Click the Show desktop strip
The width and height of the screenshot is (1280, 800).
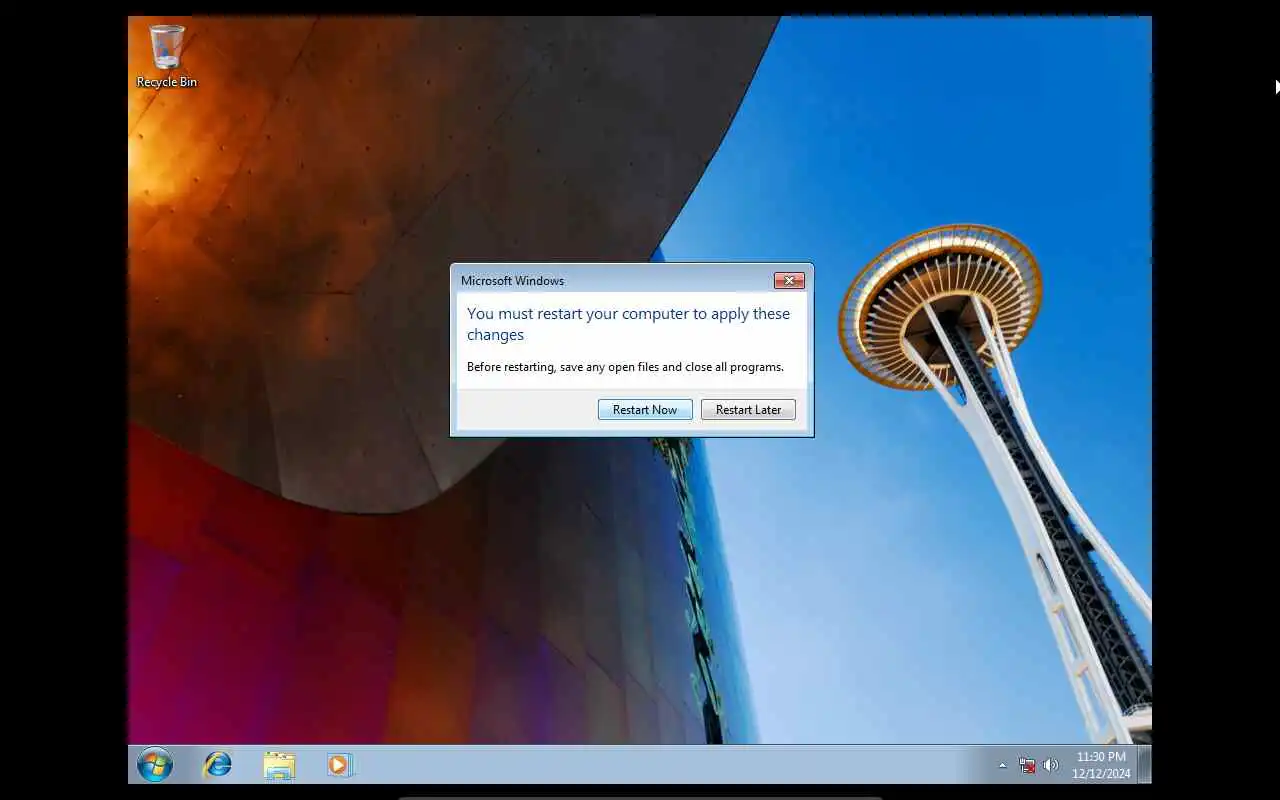point(1144,765)
